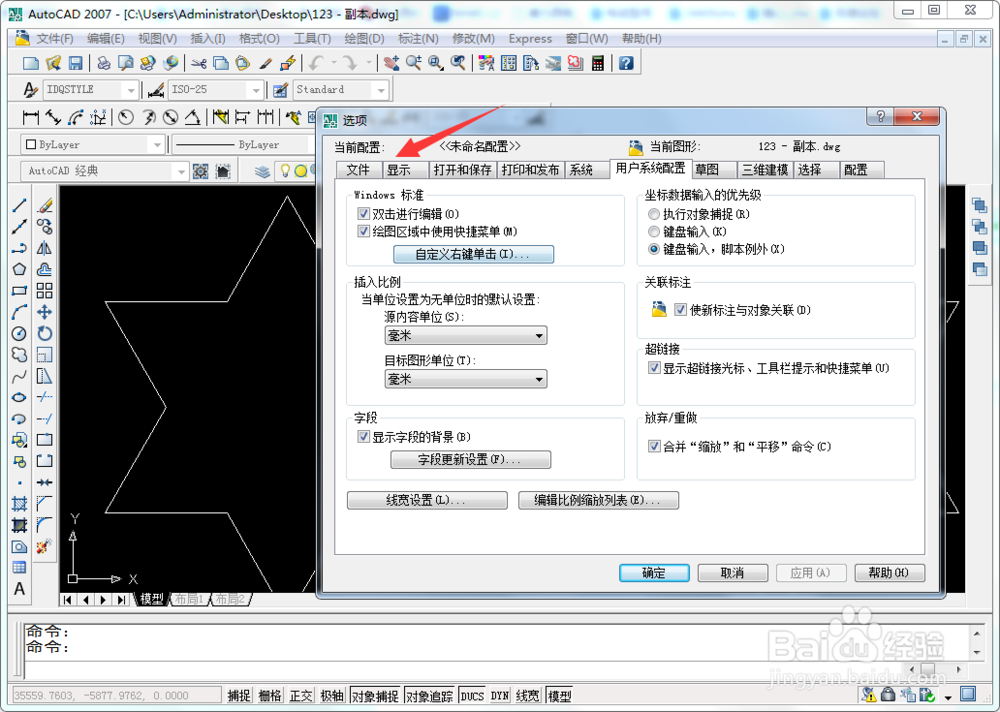Toggle shortcut menus in drawing area checkbox
The width and height of the screenshot is (1000, 712).
(x=364, y=231)
